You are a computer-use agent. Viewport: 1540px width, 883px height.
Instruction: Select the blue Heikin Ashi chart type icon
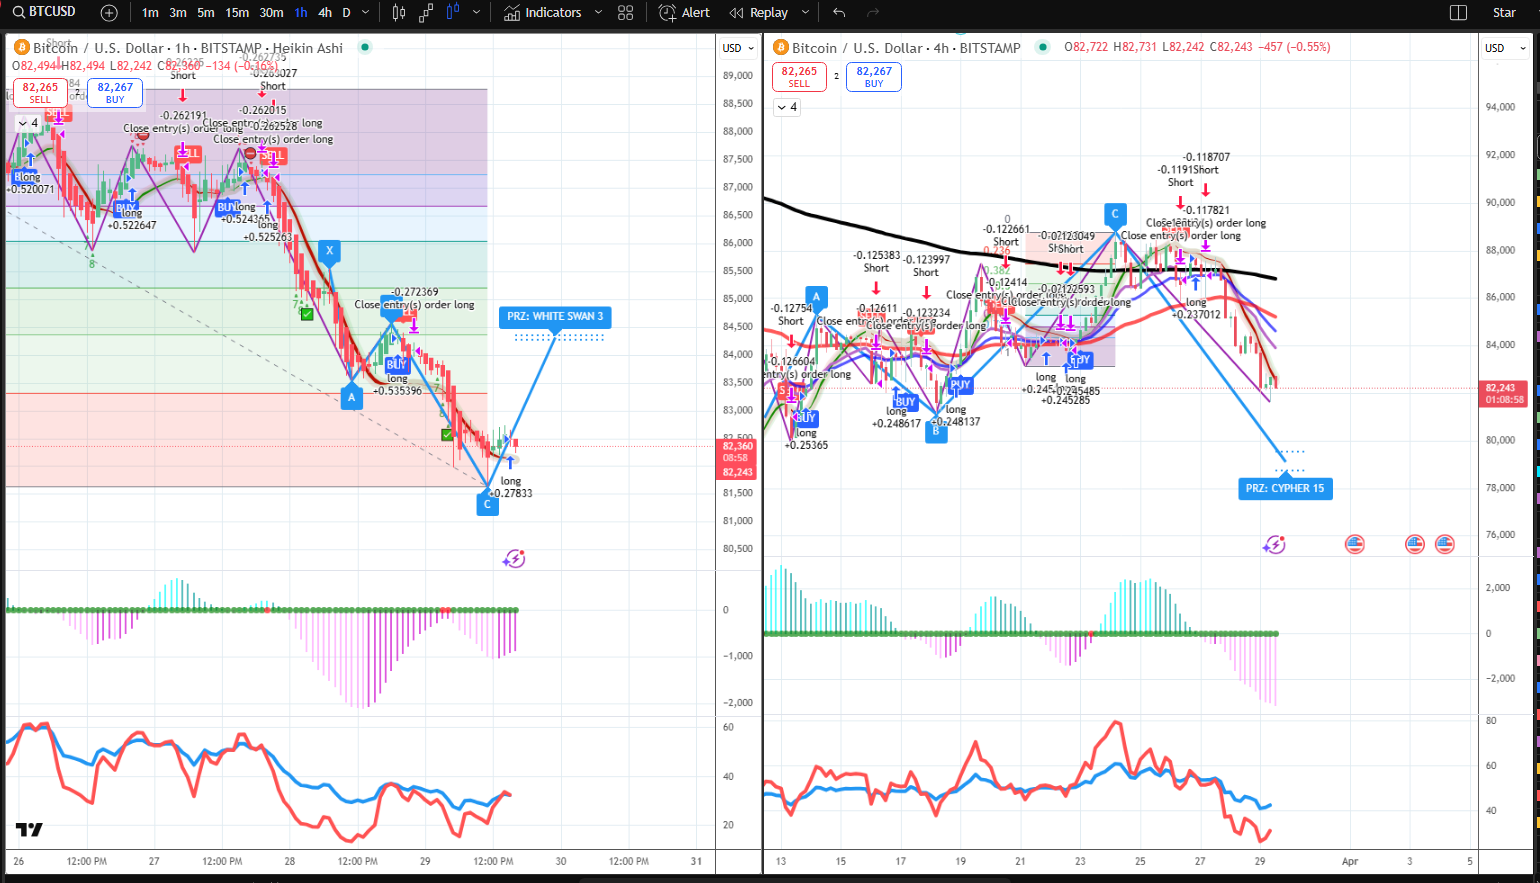click(453, 13)
